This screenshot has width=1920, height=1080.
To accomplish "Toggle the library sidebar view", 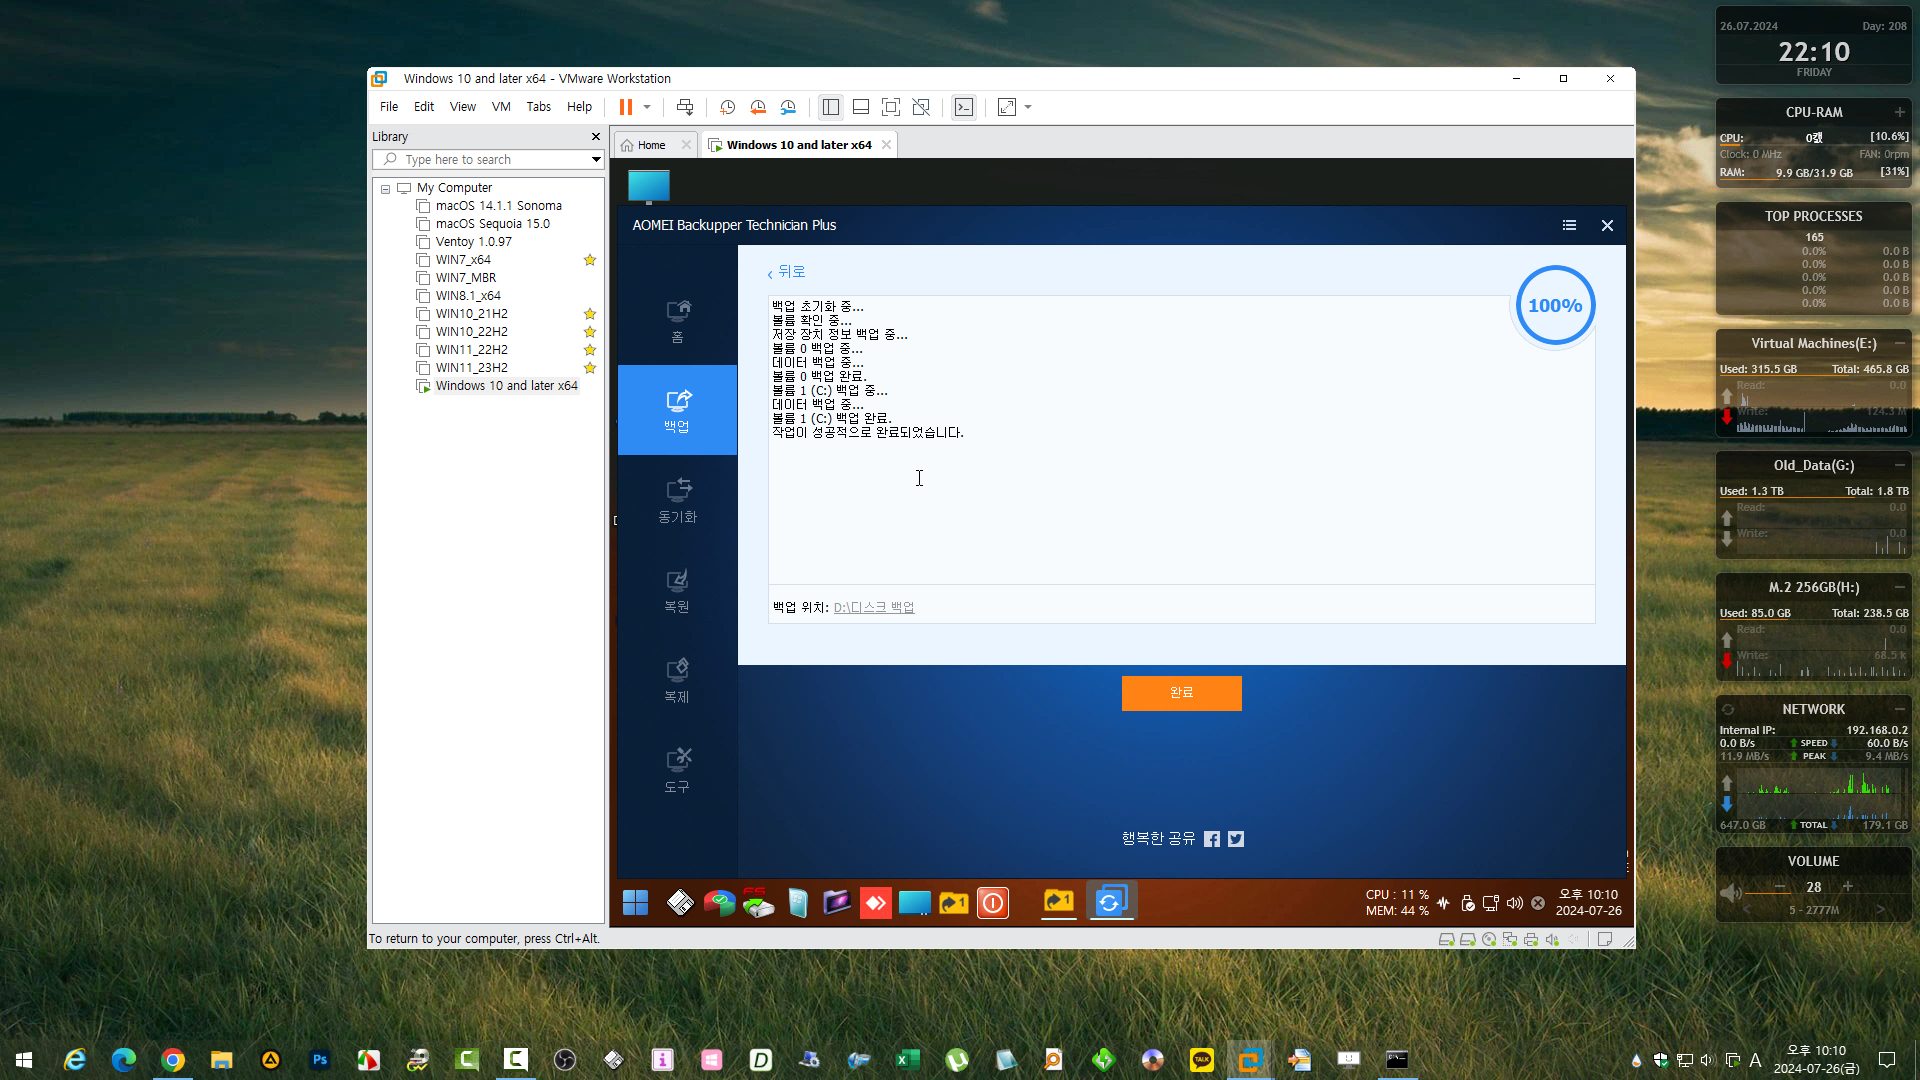I will (x=831, y=107).
